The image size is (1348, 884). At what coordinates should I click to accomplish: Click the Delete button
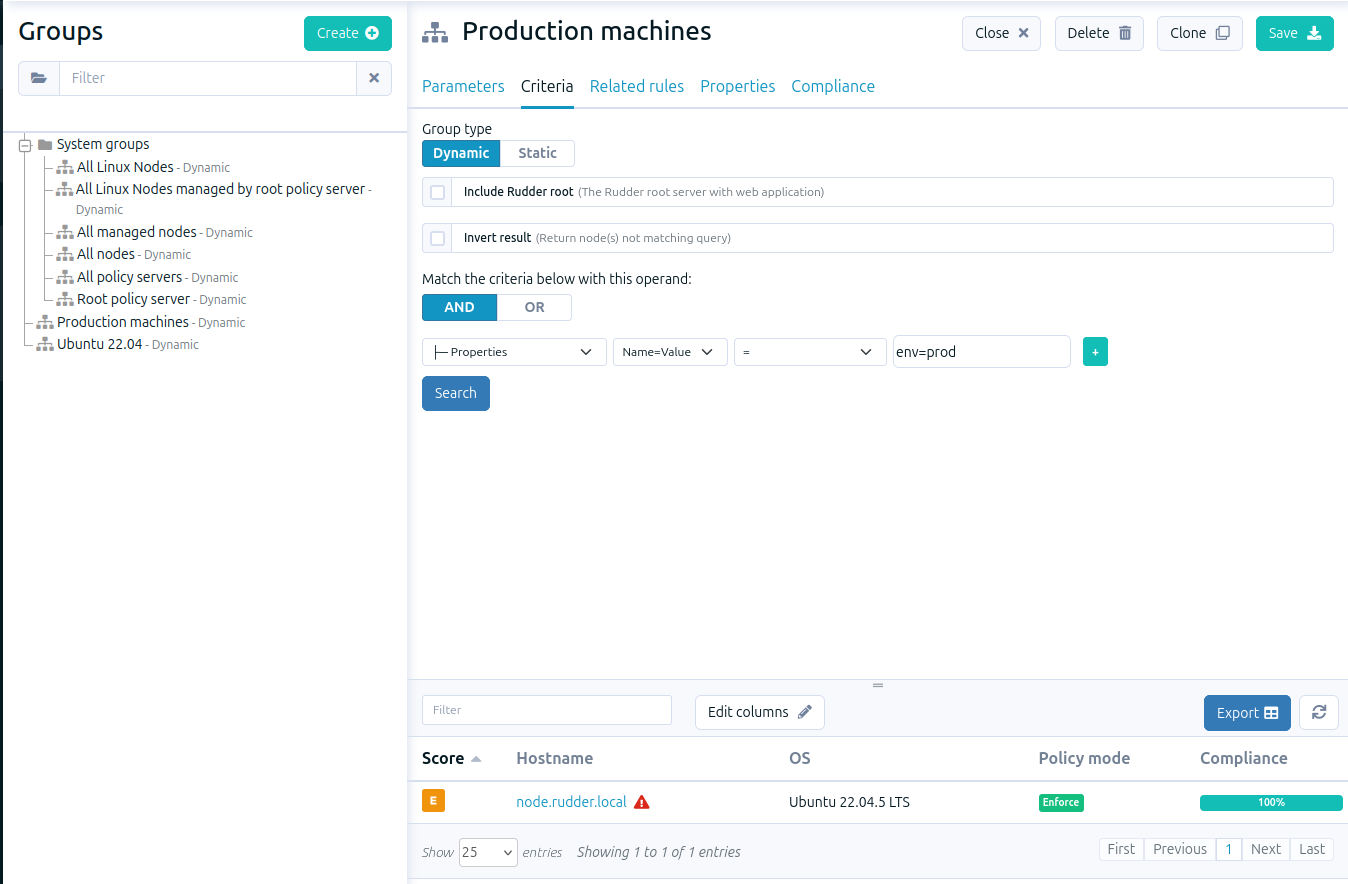coord(1099,33)
